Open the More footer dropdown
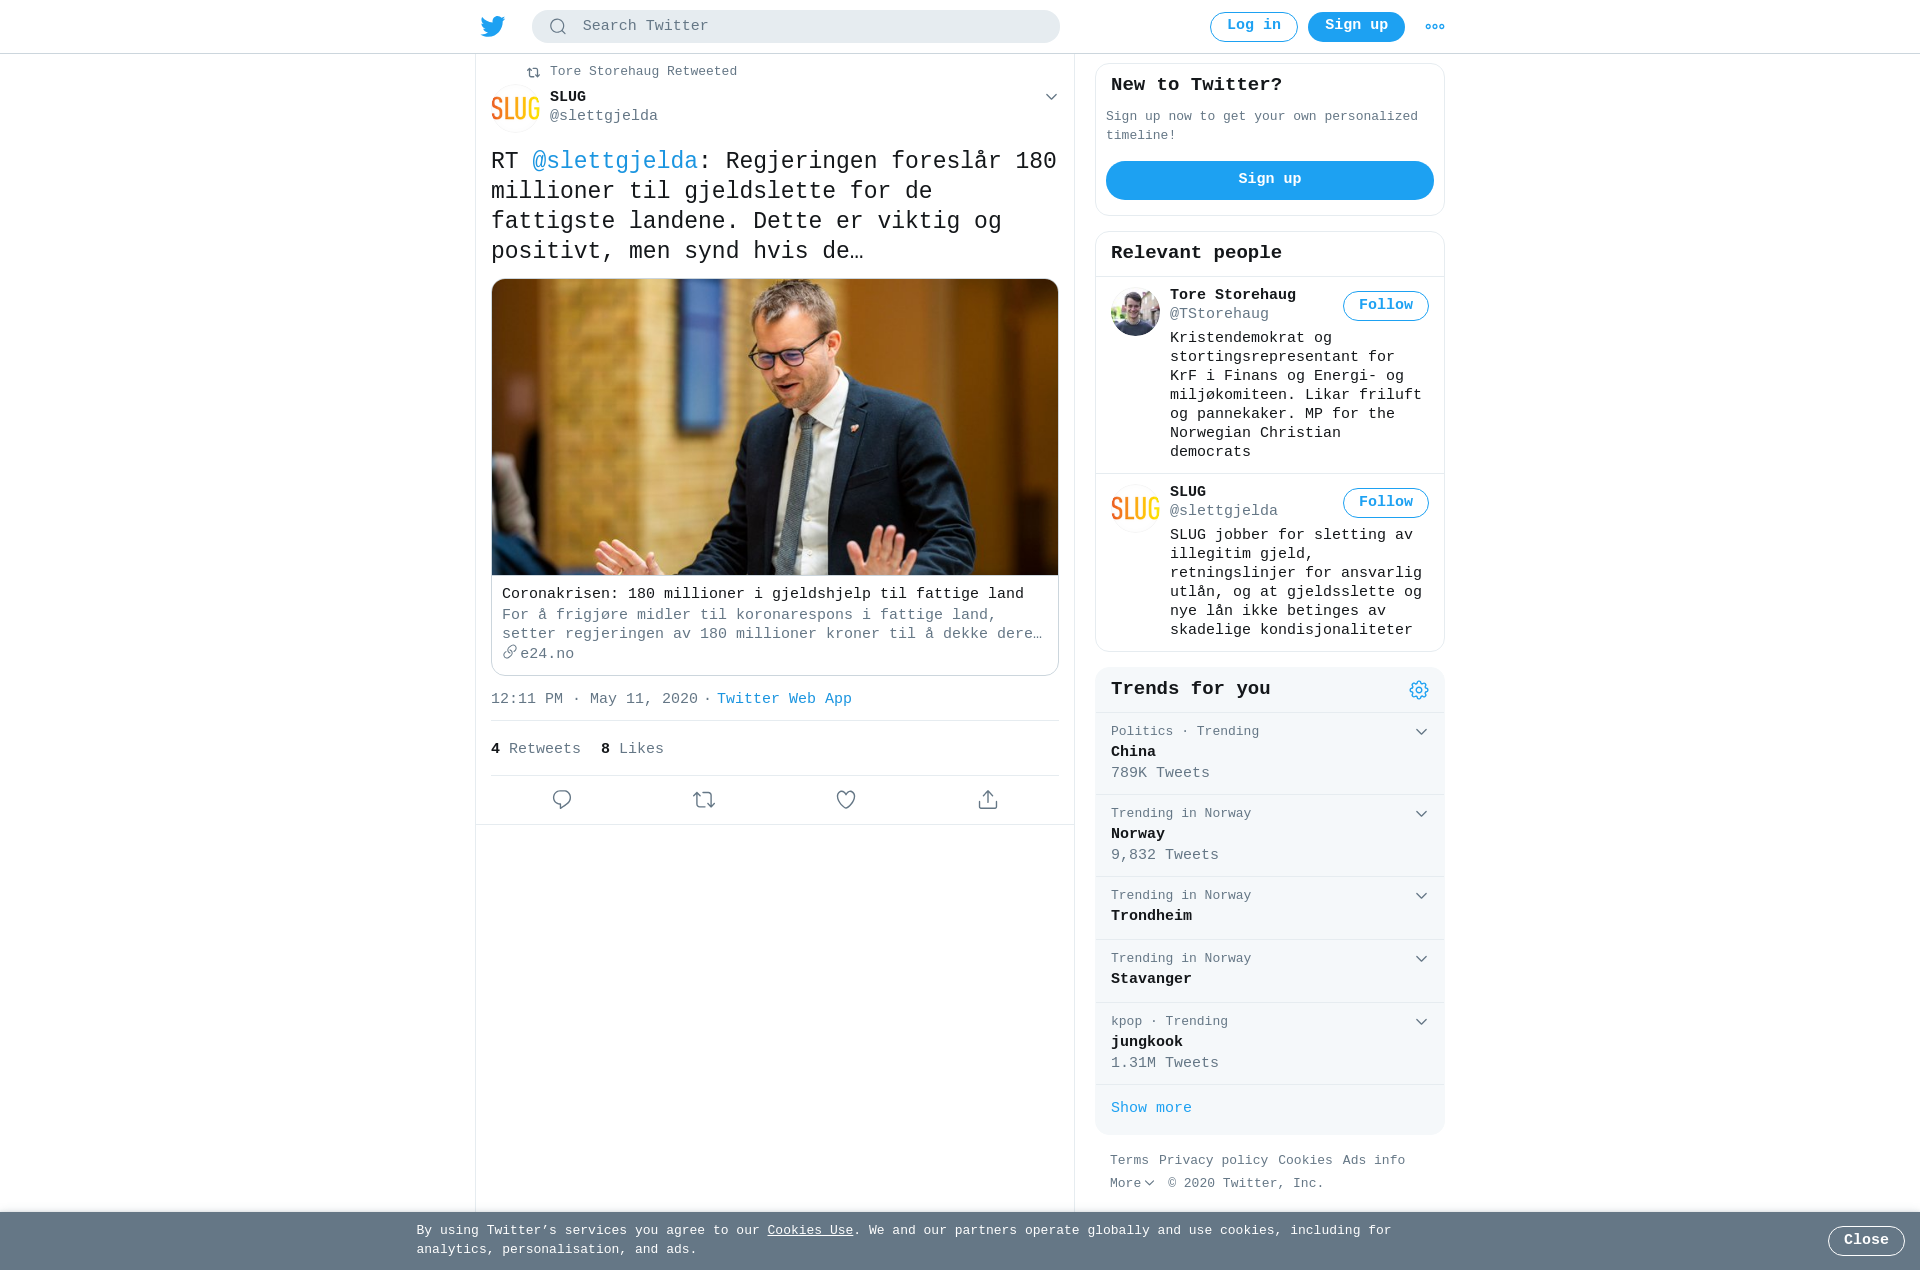 click(1132, 1183)
